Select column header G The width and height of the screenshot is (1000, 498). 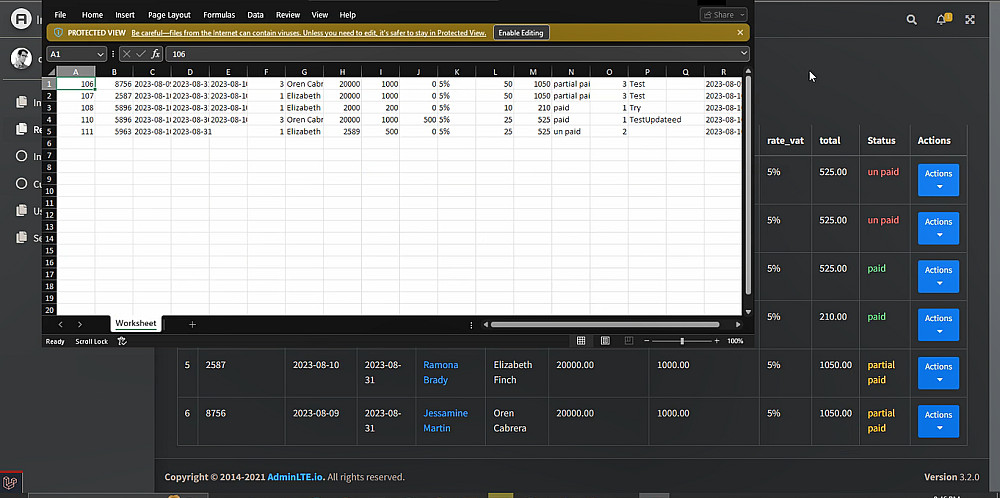pyautogui.click(x=304, y=72)
